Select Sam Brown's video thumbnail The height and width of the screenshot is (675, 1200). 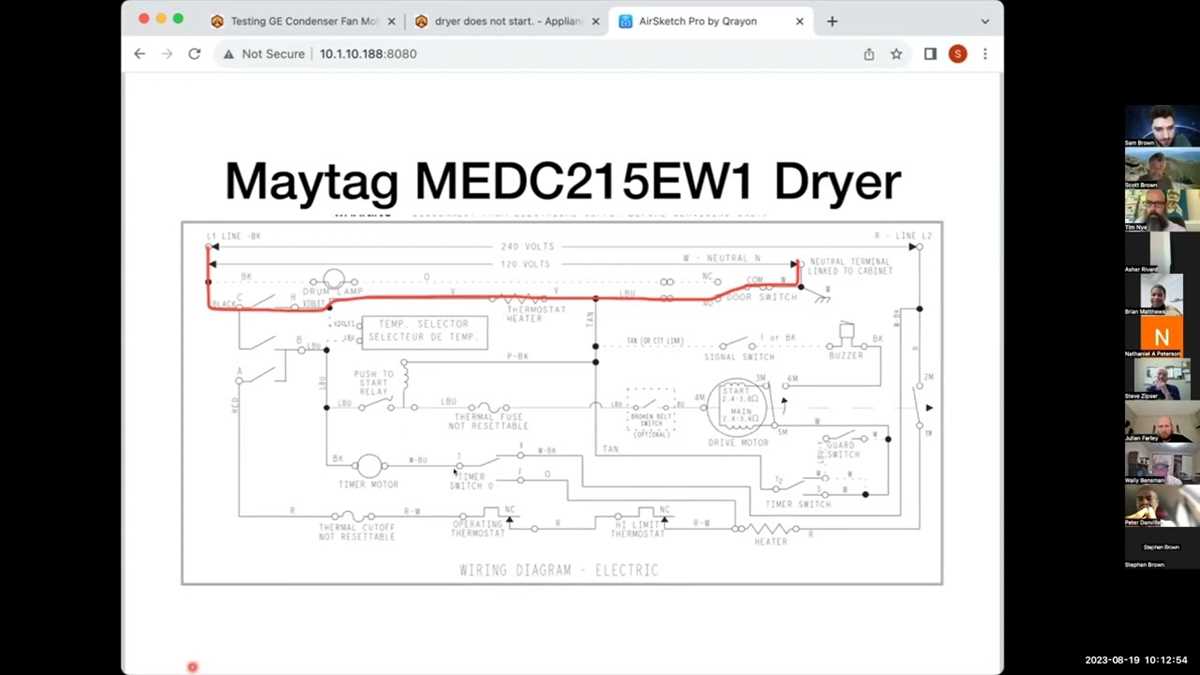click(x=1161, y=126)
